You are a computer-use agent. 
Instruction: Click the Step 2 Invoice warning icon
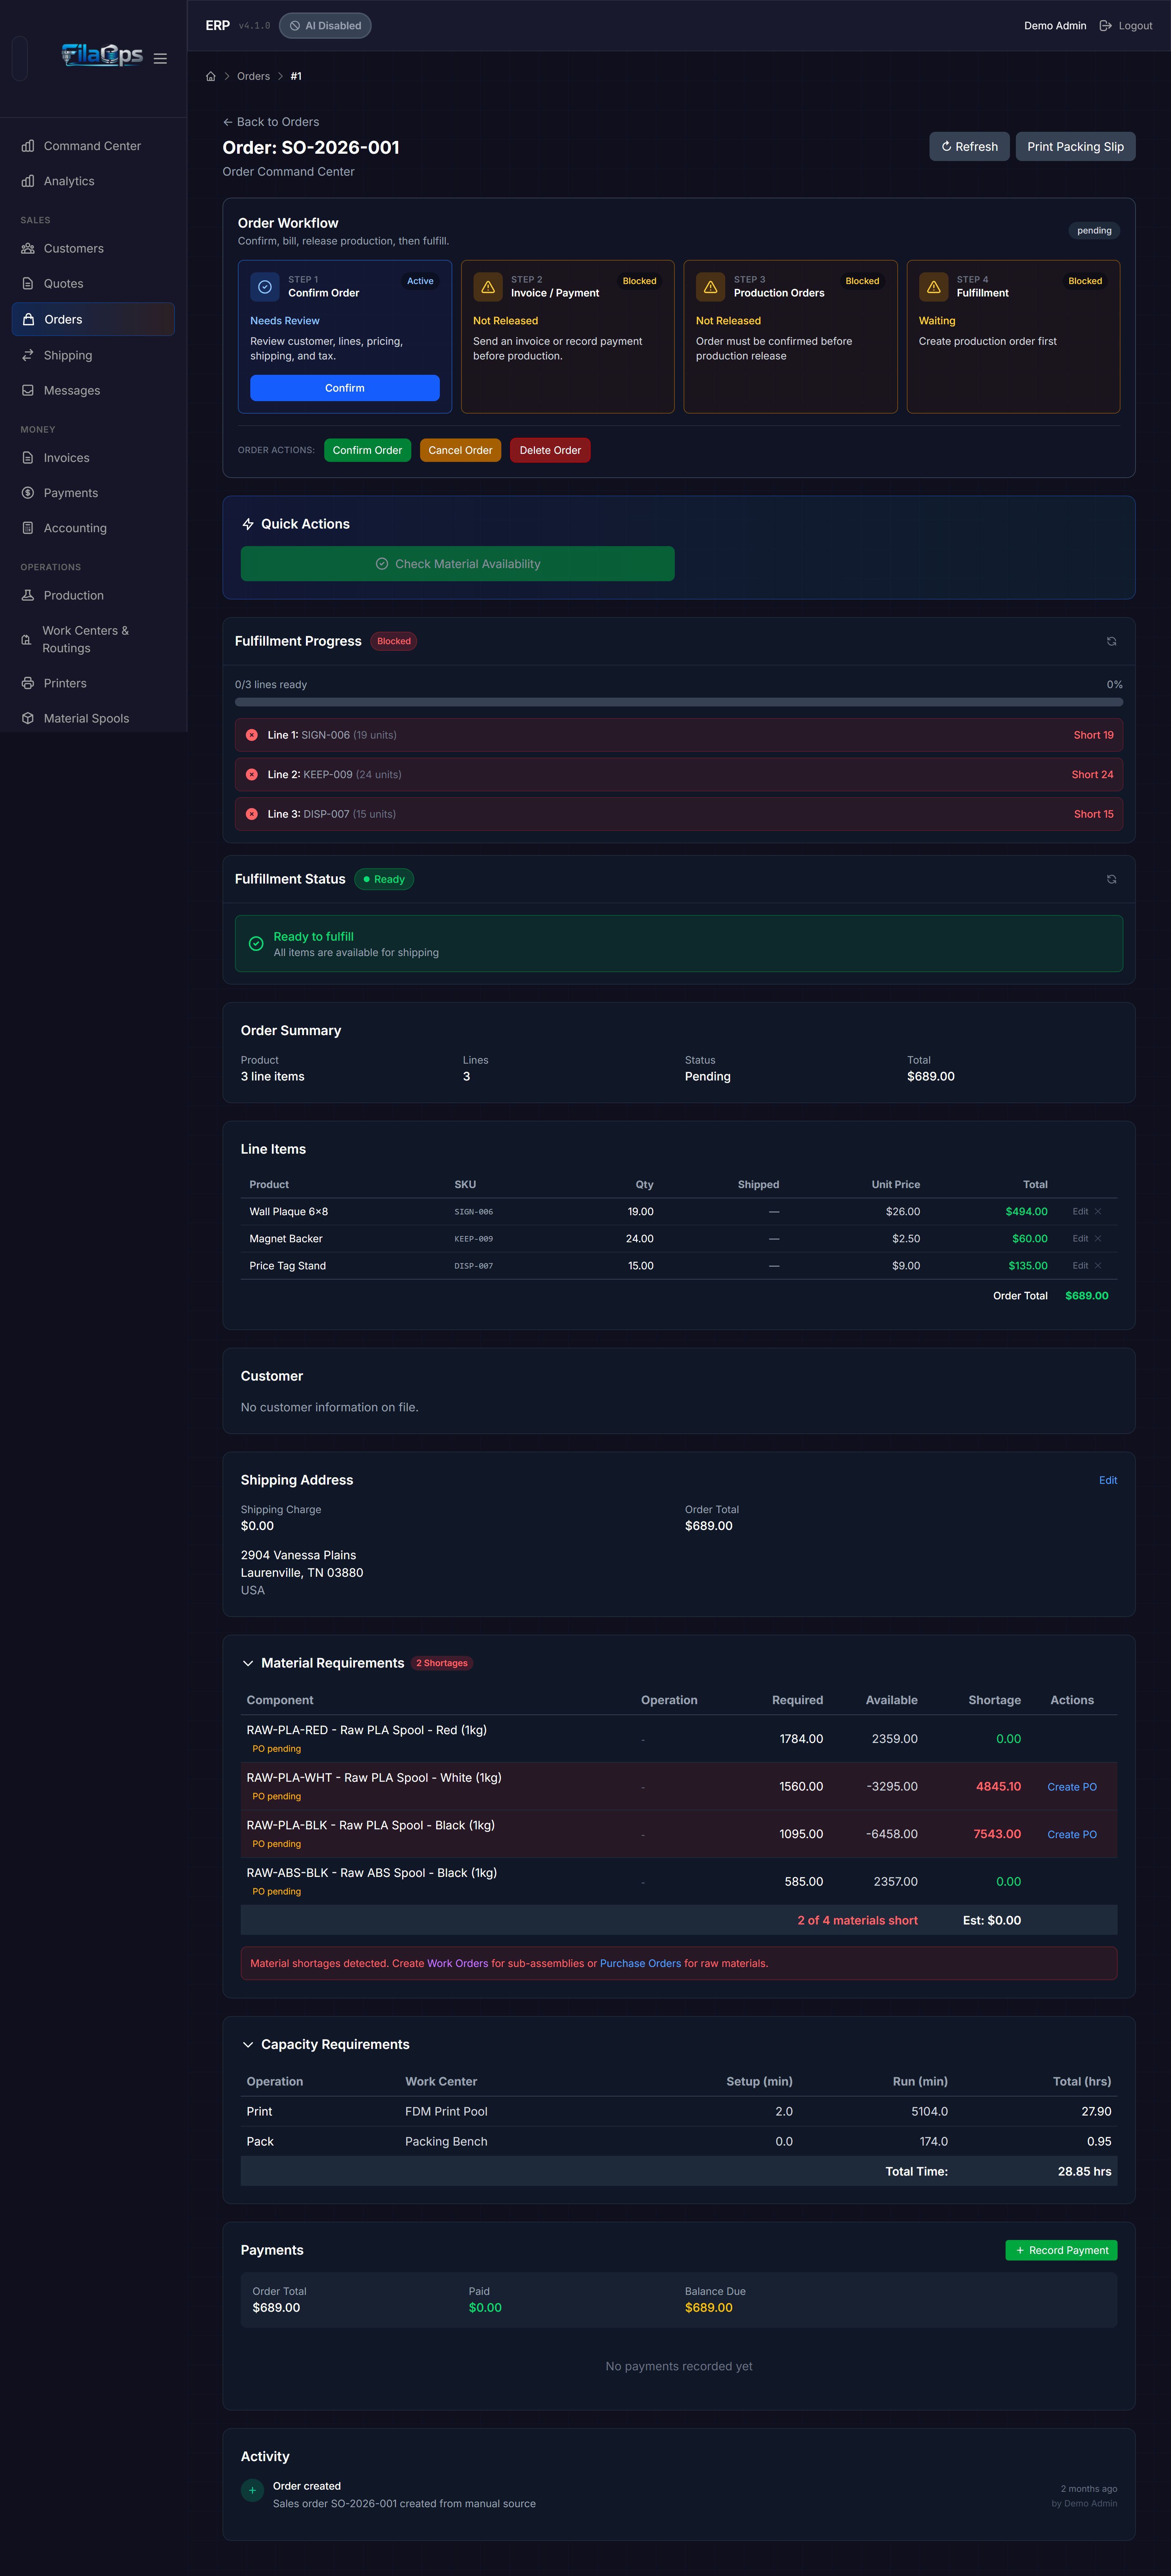488,287
